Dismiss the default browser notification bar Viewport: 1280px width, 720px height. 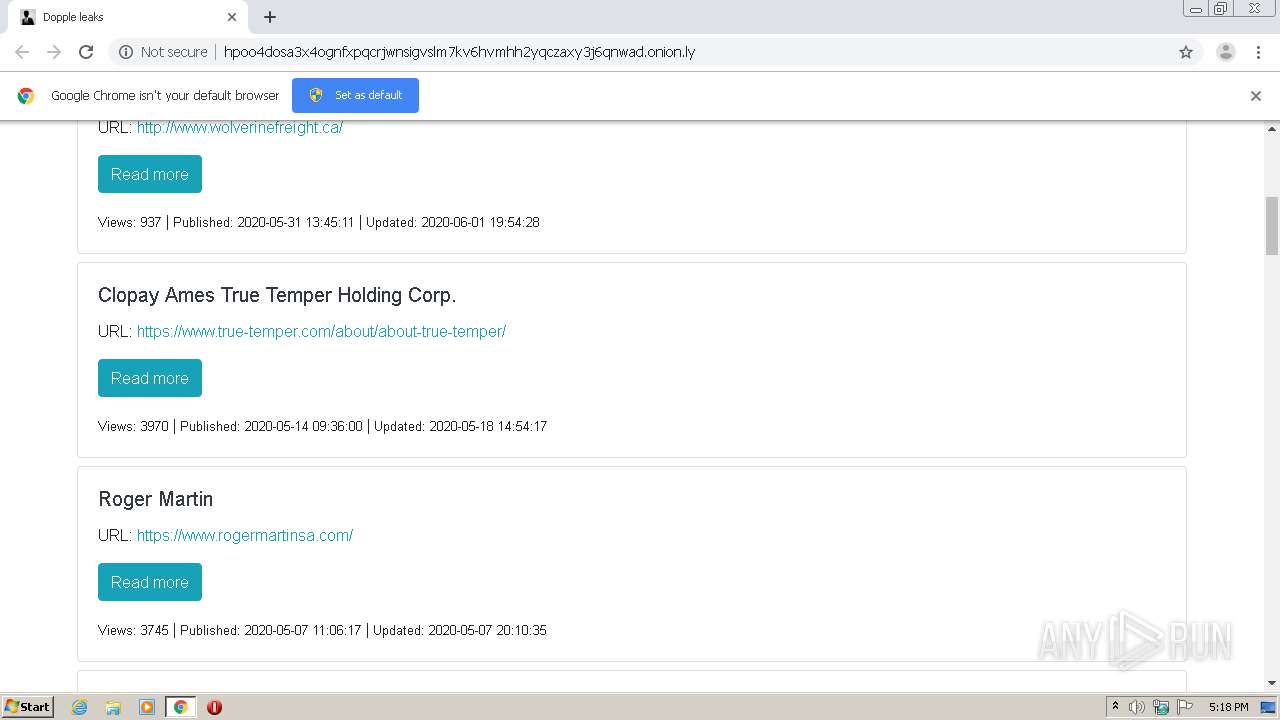(1256, 96)
